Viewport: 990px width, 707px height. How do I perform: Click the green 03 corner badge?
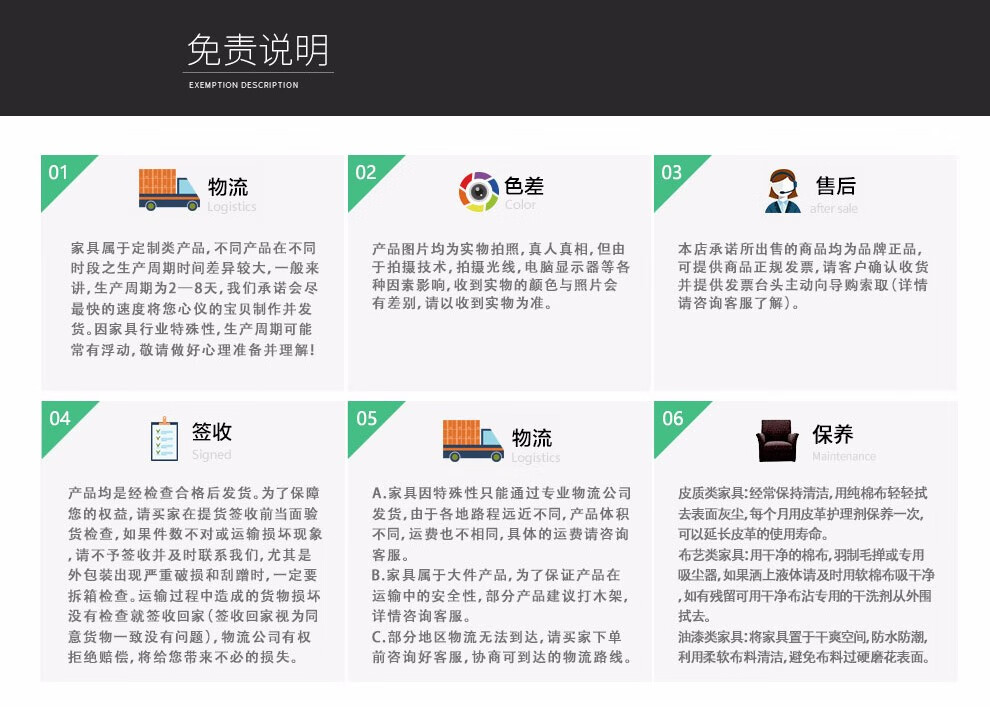(x=672, y=173)
